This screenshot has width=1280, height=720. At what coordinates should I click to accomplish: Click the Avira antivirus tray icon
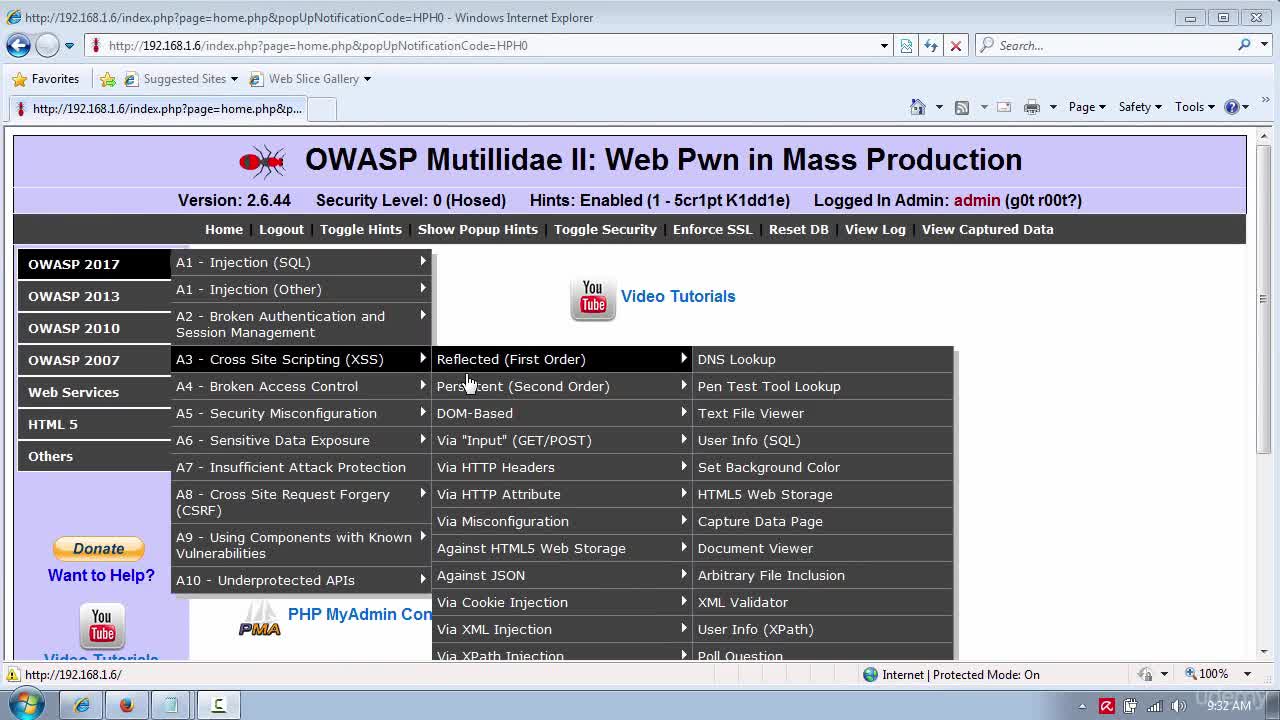1107,706
